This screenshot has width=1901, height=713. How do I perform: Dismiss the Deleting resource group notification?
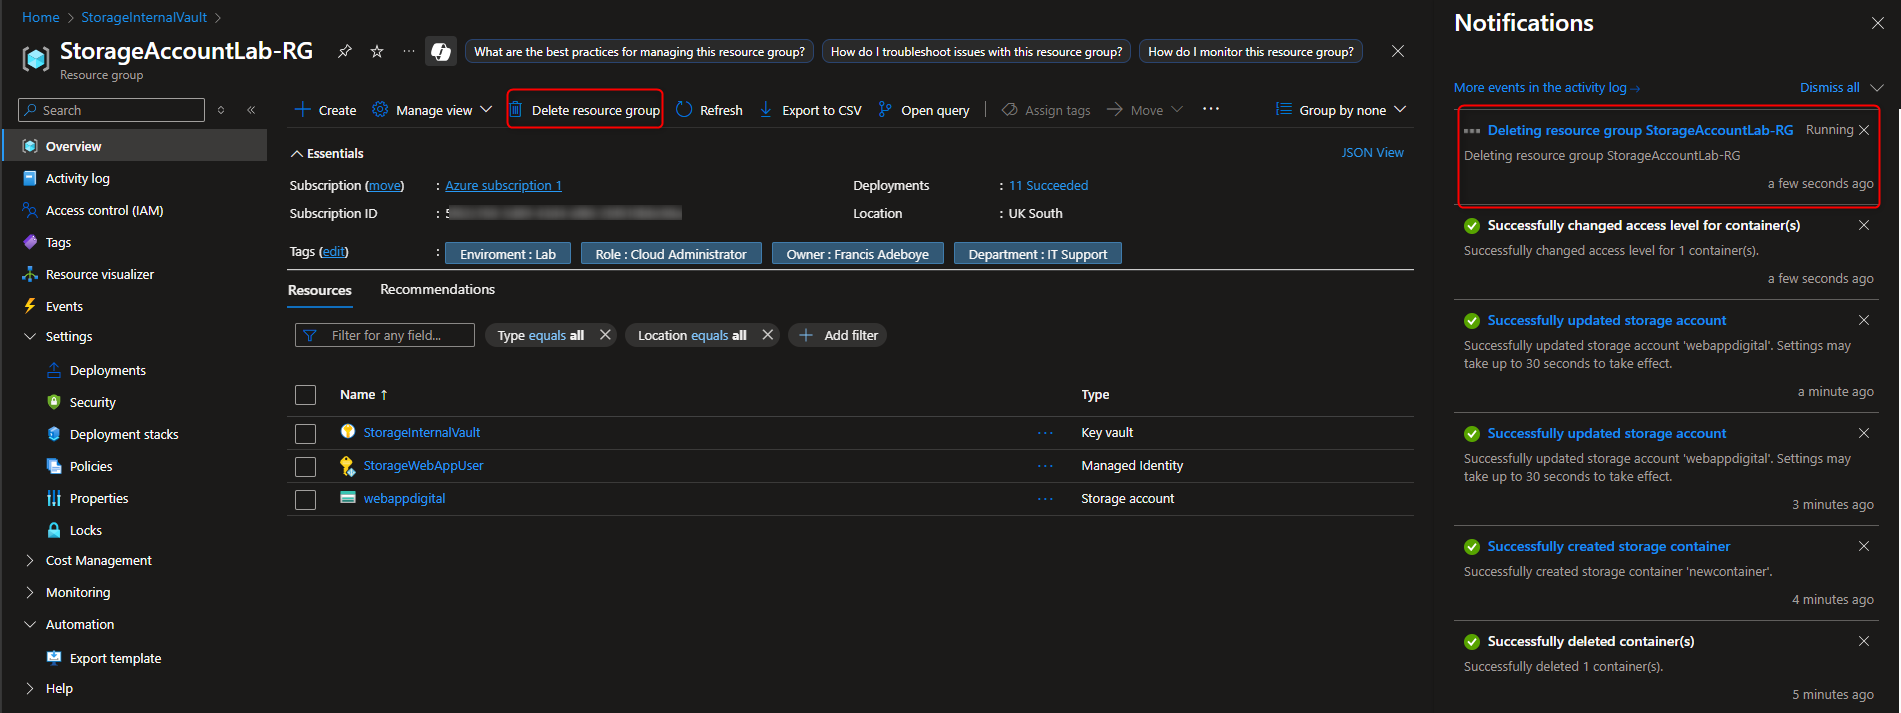(1864, 130)
